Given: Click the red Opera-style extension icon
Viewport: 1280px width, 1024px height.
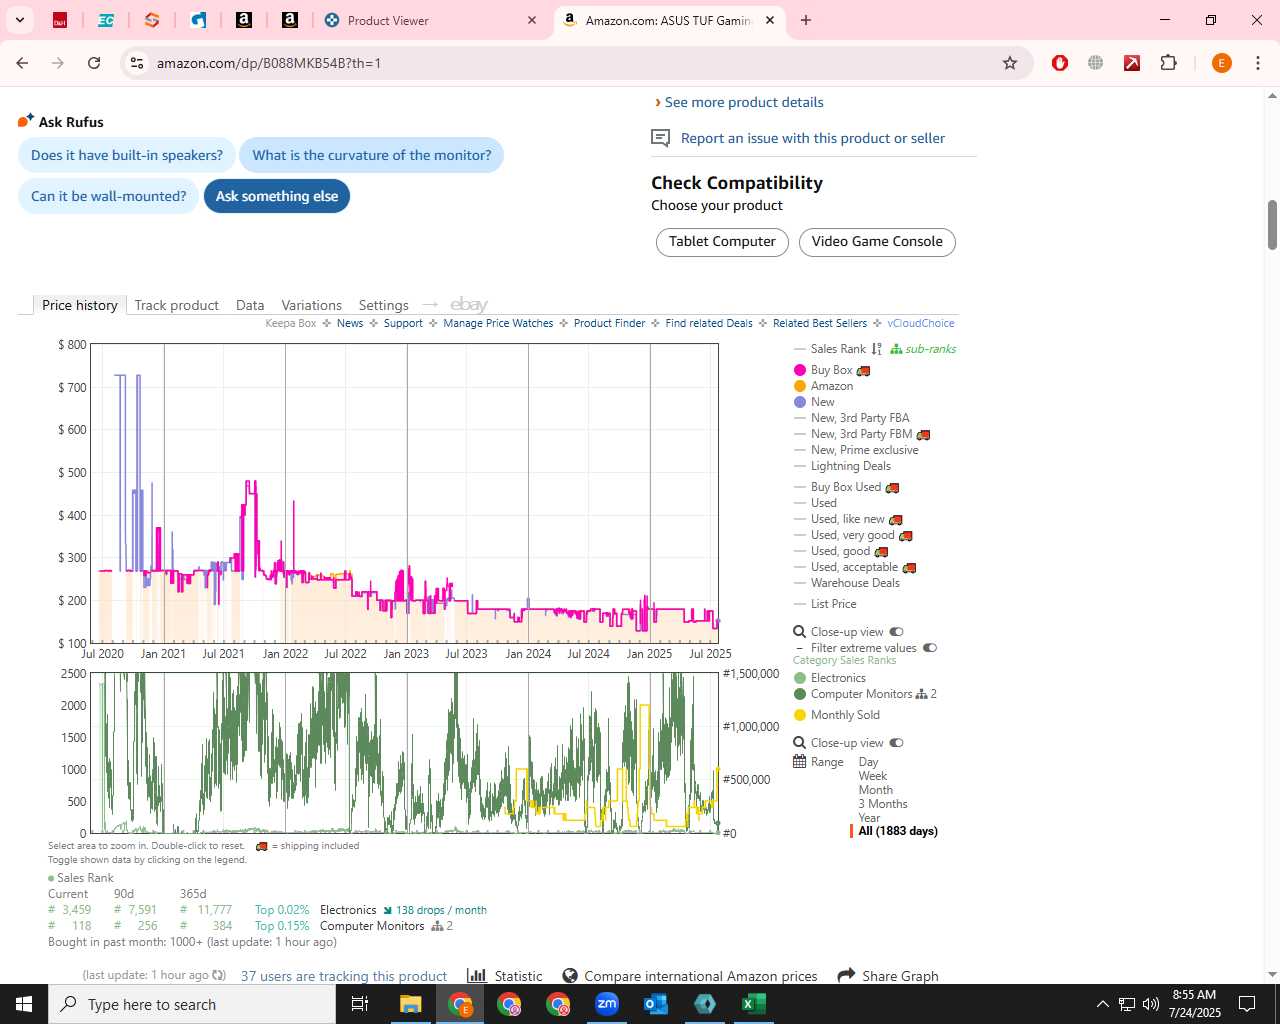Looking at the screenshot, I should click(x=1060, y=63).
